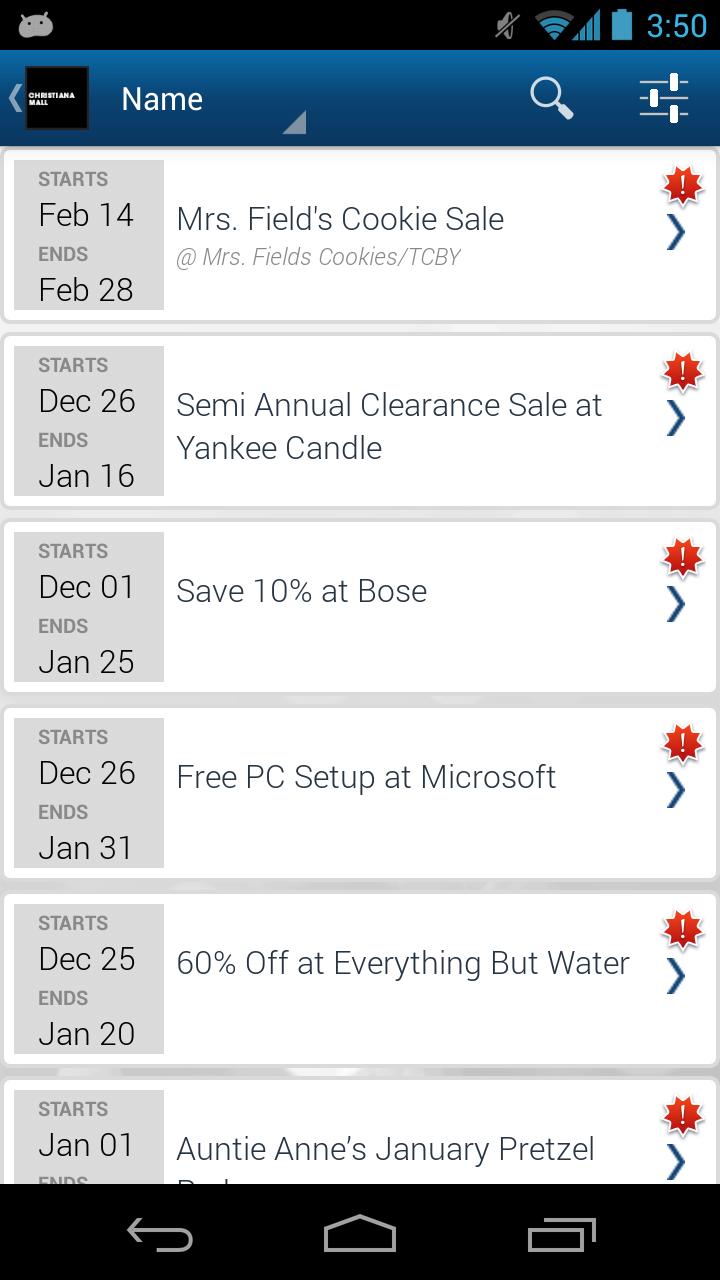The width and height of the screenshot is (720, 1280).
Task: Tap the search magnifier icon
Action: (551, 98)
